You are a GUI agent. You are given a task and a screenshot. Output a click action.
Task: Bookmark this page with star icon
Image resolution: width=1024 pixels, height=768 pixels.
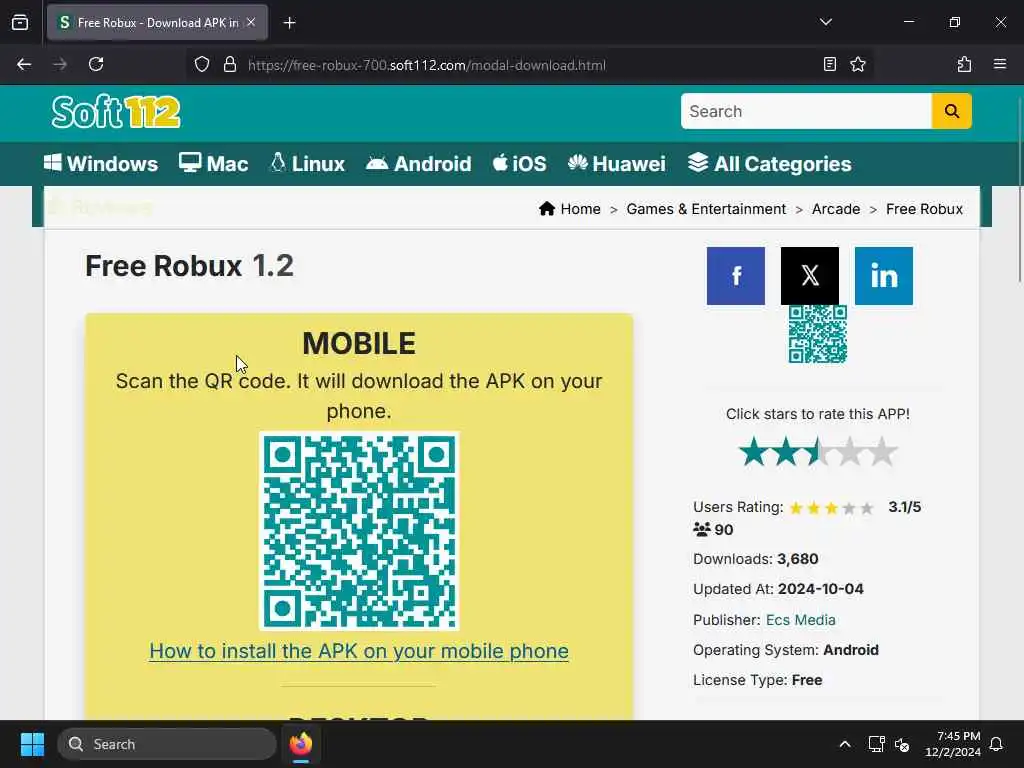coord(858,64)
